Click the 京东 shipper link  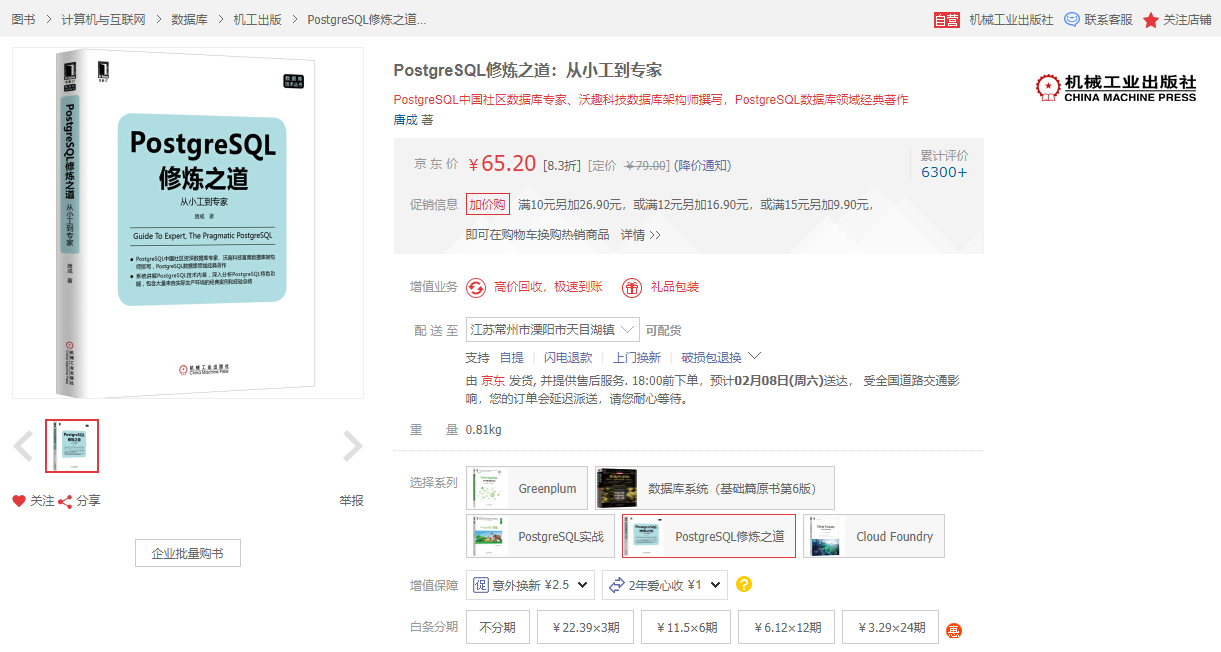(493, 380)
